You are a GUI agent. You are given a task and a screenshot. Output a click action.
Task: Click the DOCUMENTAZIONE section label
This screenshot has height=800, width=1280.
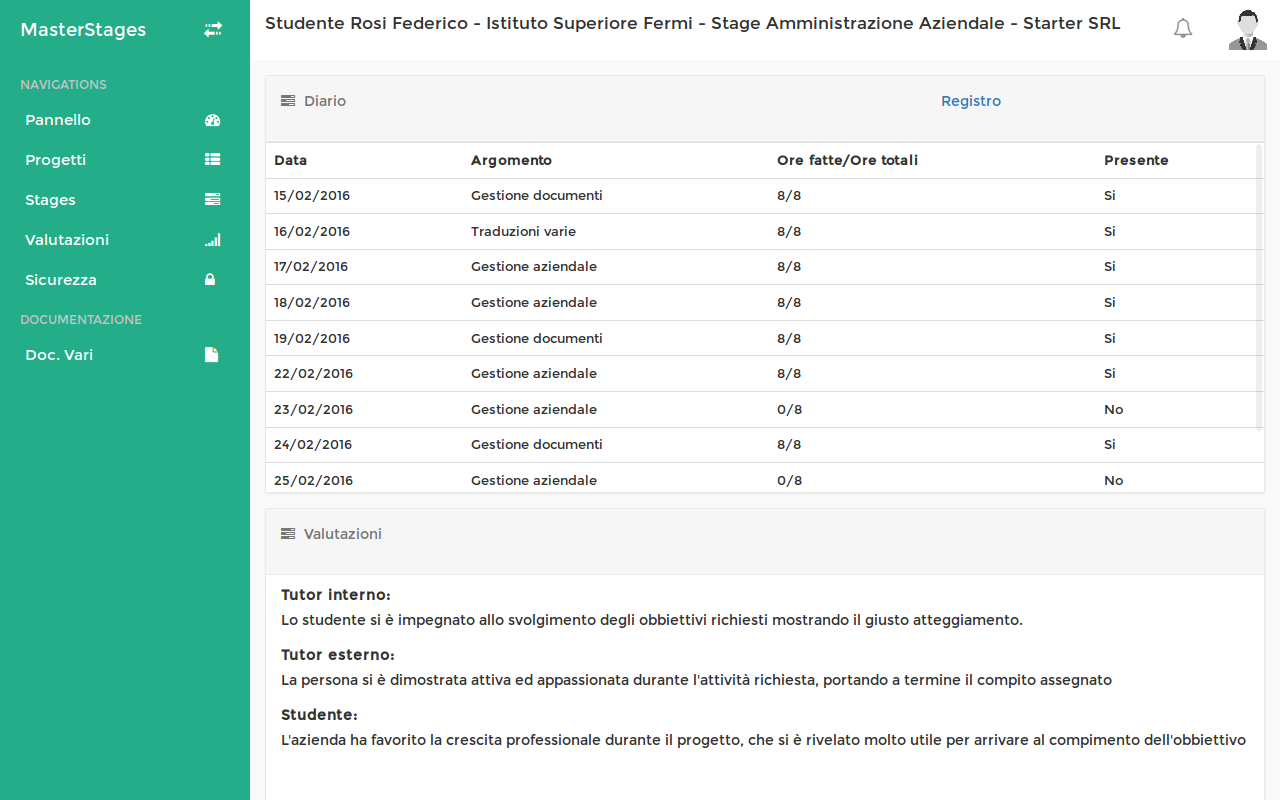81,320
